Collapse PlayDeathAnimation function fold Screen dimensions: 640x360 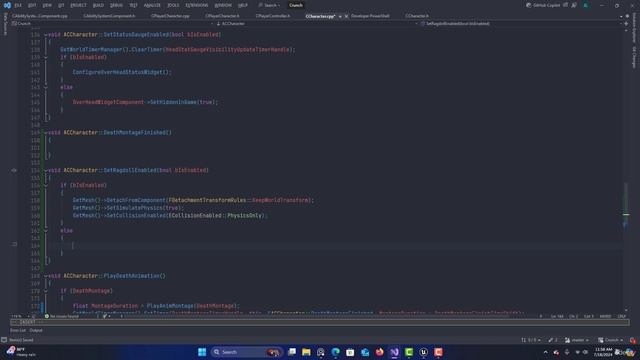[x=46, y=276]
